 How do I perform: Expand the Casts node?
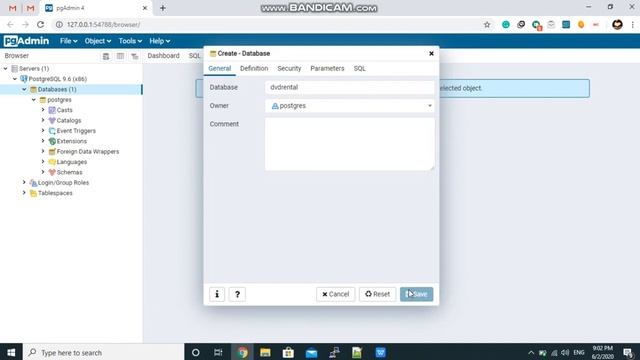tap(43, 110)
